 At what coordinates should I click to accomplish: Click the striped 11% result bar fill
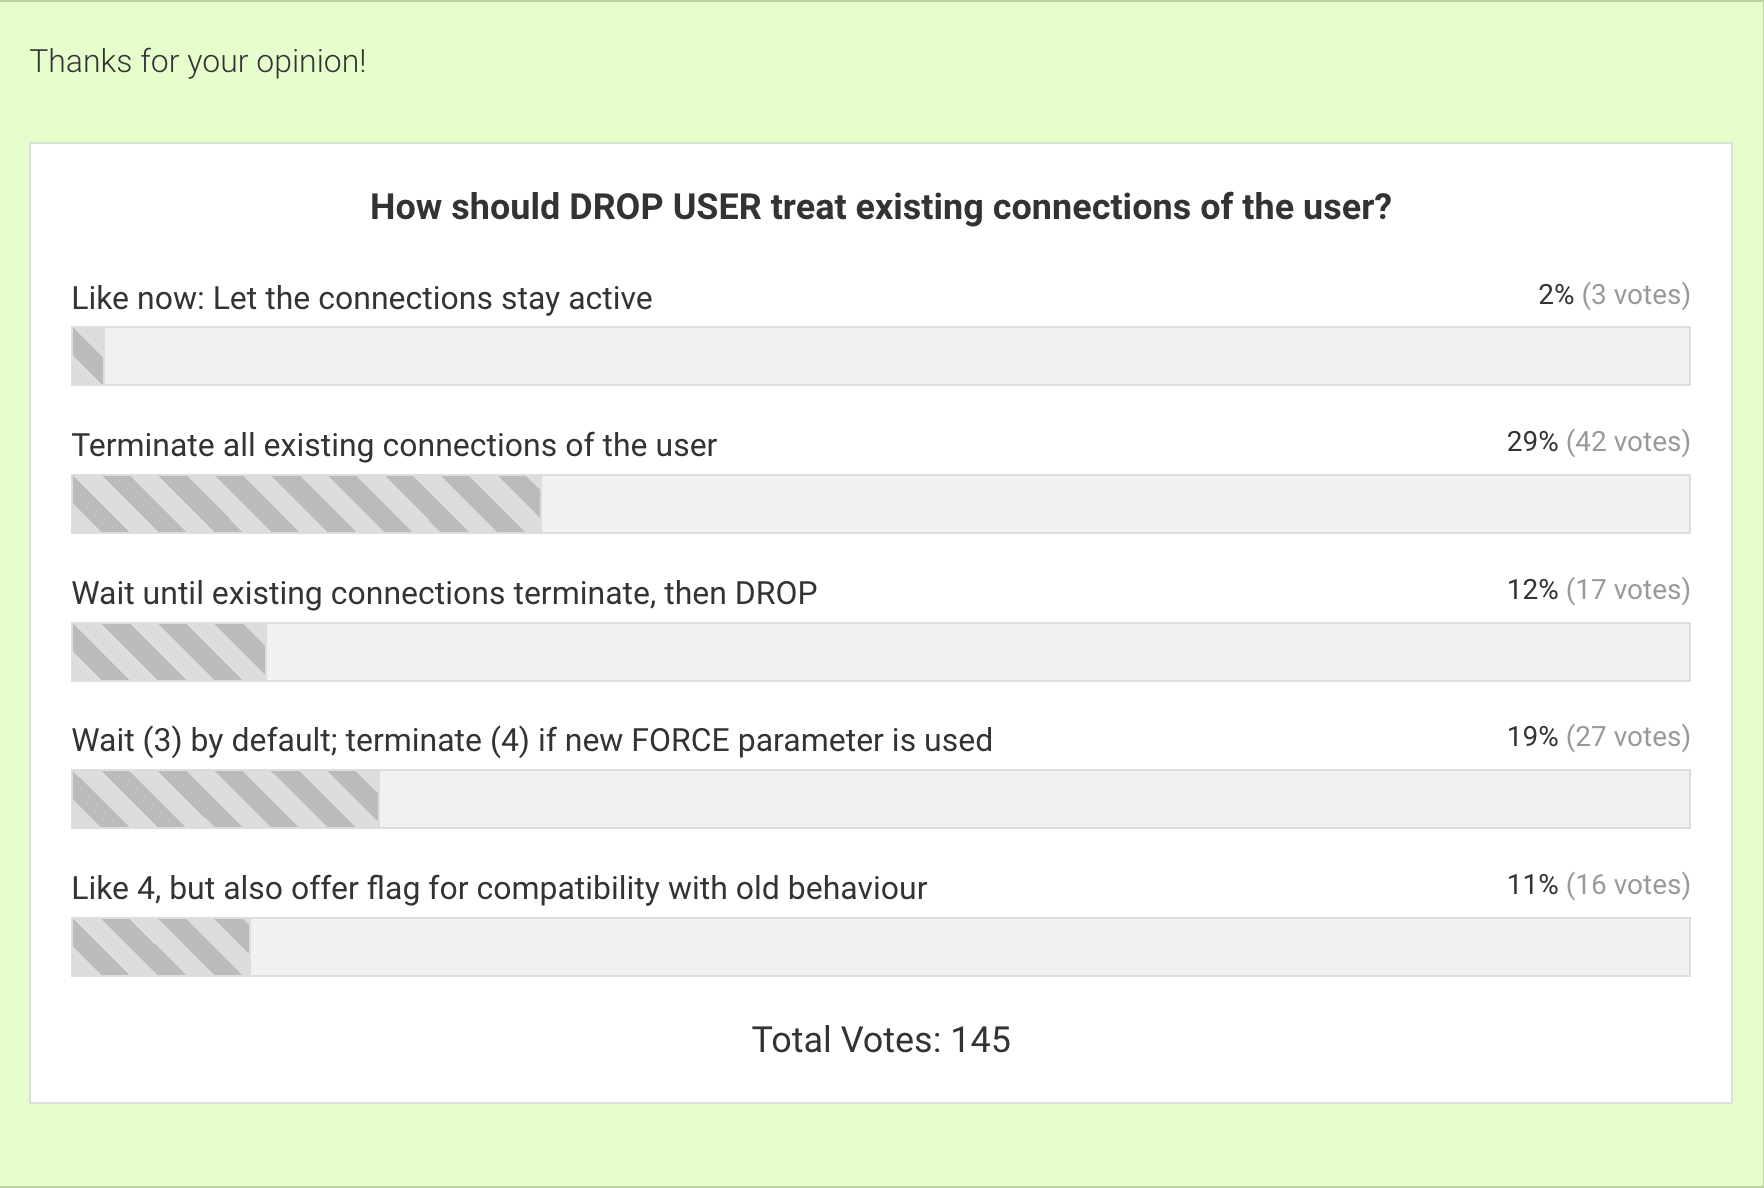point(160,947)
